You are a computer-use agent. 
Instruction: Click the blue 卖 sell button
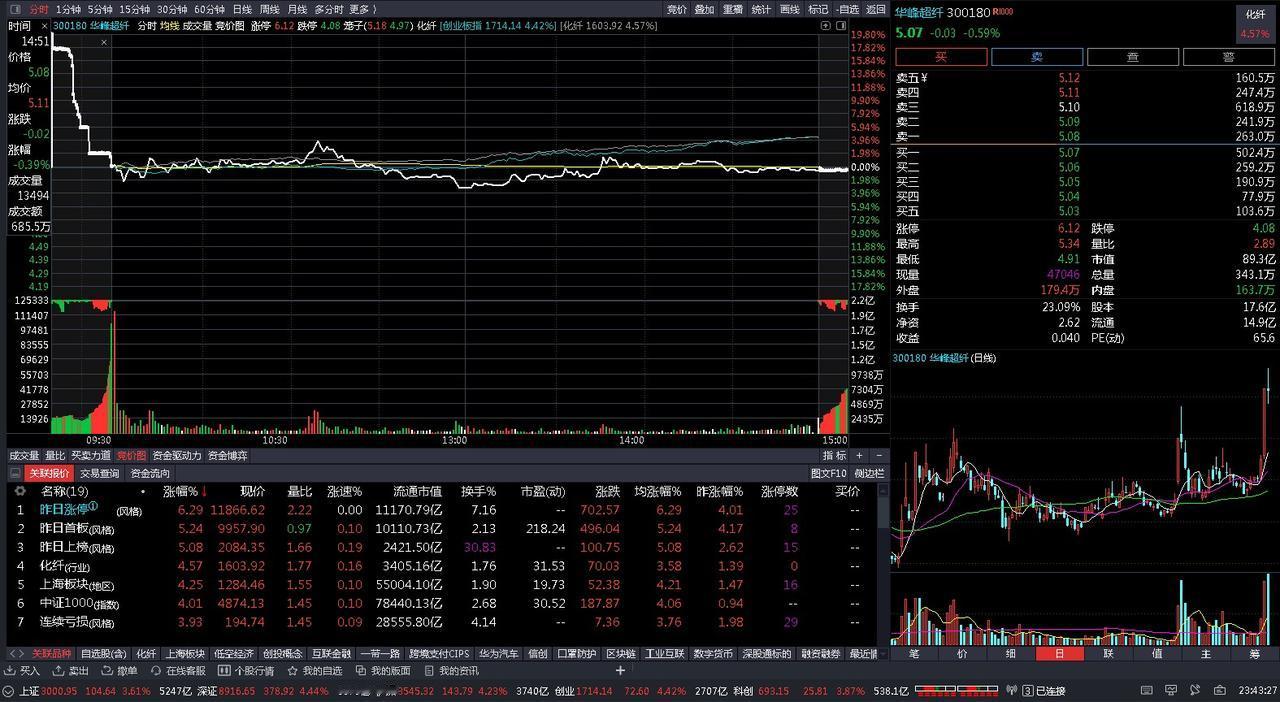click(x=1037, y=57)
